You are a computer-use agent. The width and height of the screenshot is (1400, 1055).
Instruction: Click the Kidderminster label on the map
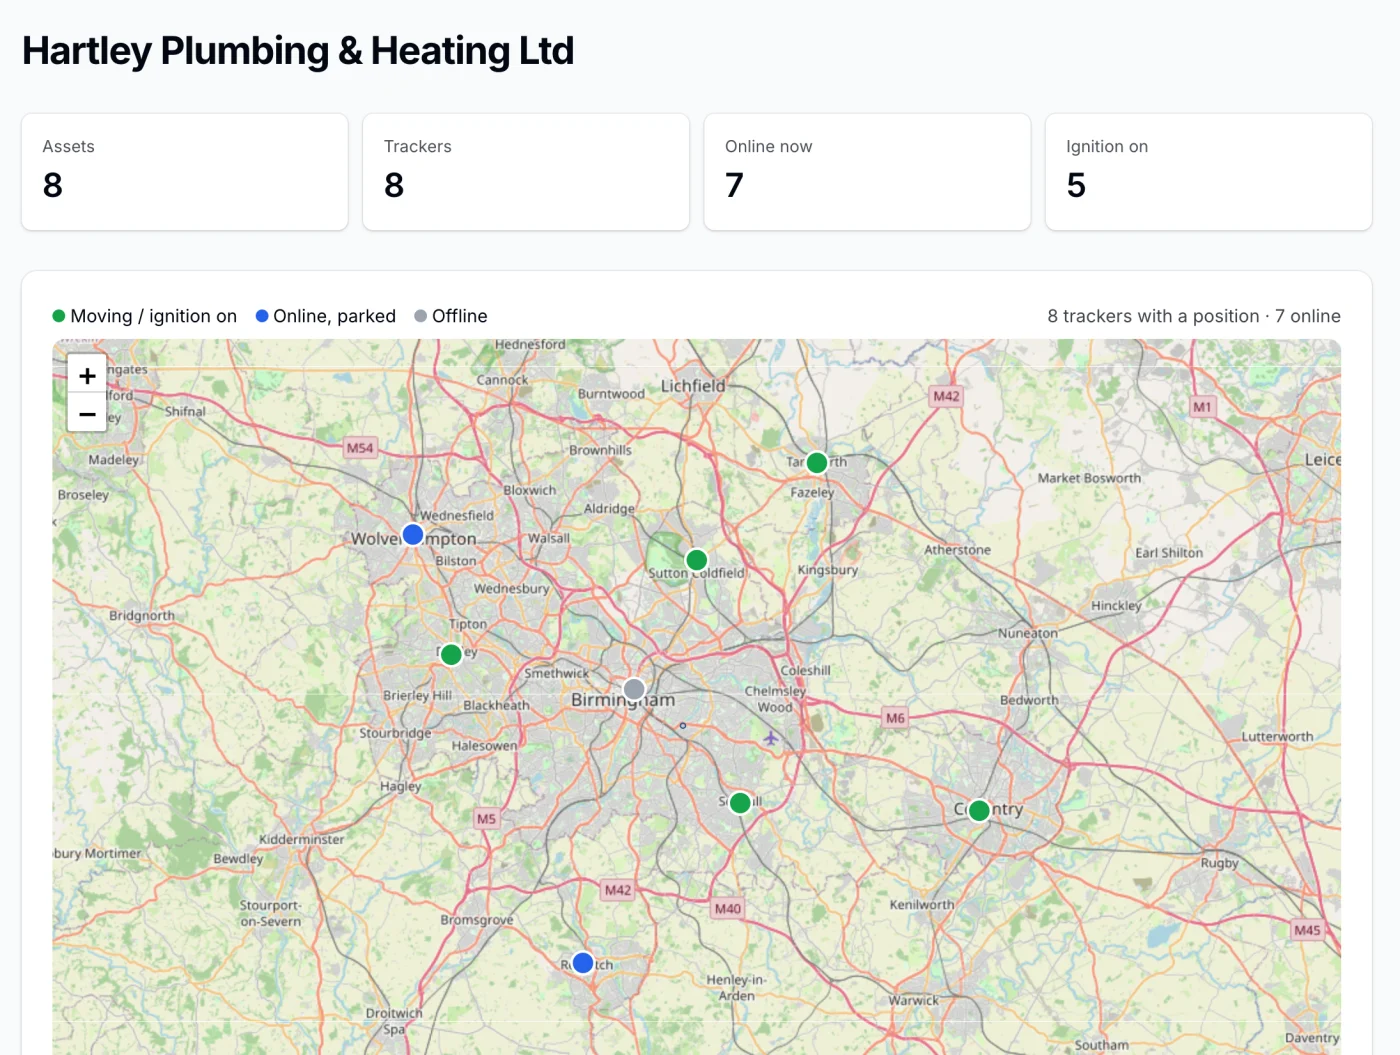pyautogui.click(x=301, y=839)
